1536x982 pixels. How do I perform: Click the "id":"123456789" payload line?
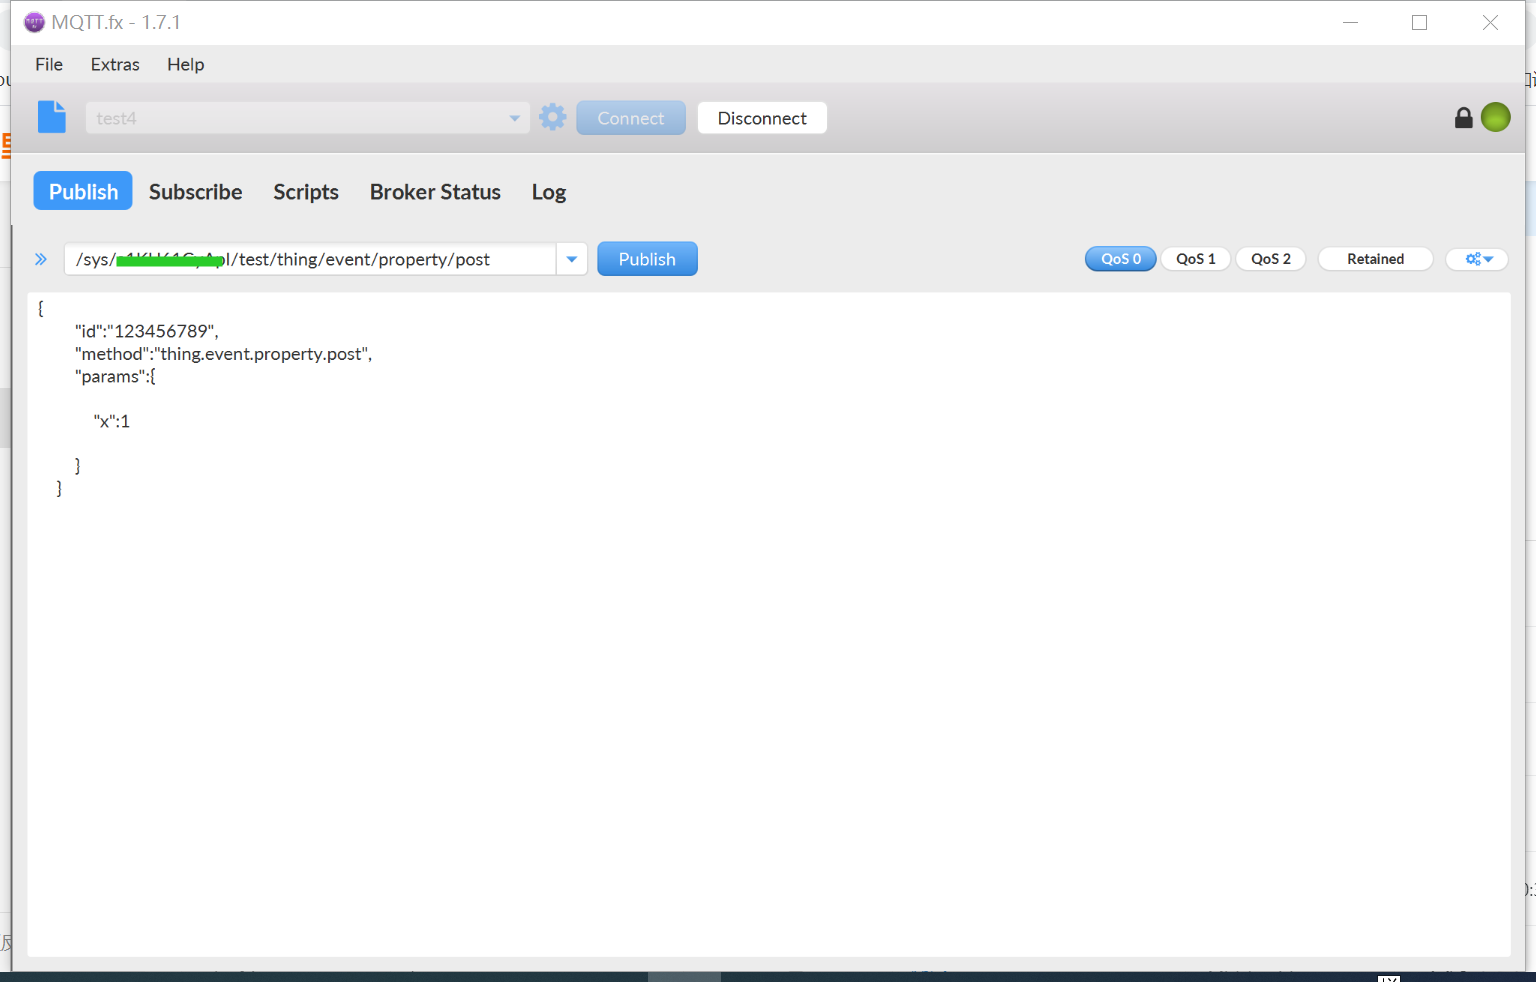tap(147, 331)
